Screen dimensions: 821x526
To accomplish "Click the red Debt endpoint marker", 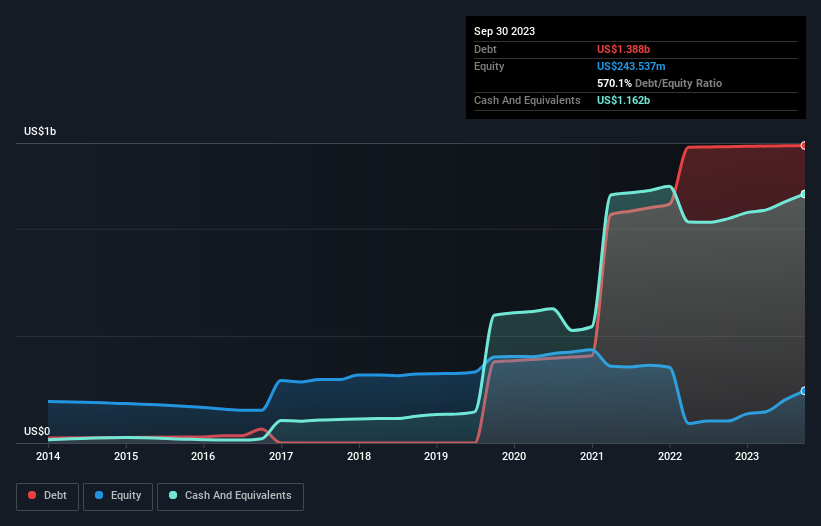I will click(x=804, y=146).
